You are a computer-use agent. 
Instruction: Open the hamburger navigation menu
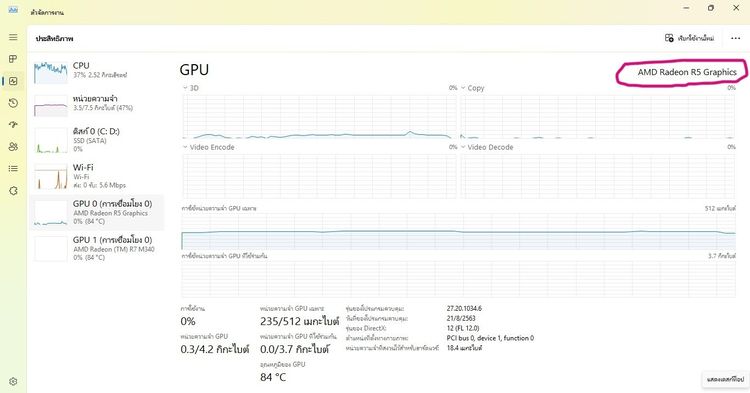coord(13,37)
